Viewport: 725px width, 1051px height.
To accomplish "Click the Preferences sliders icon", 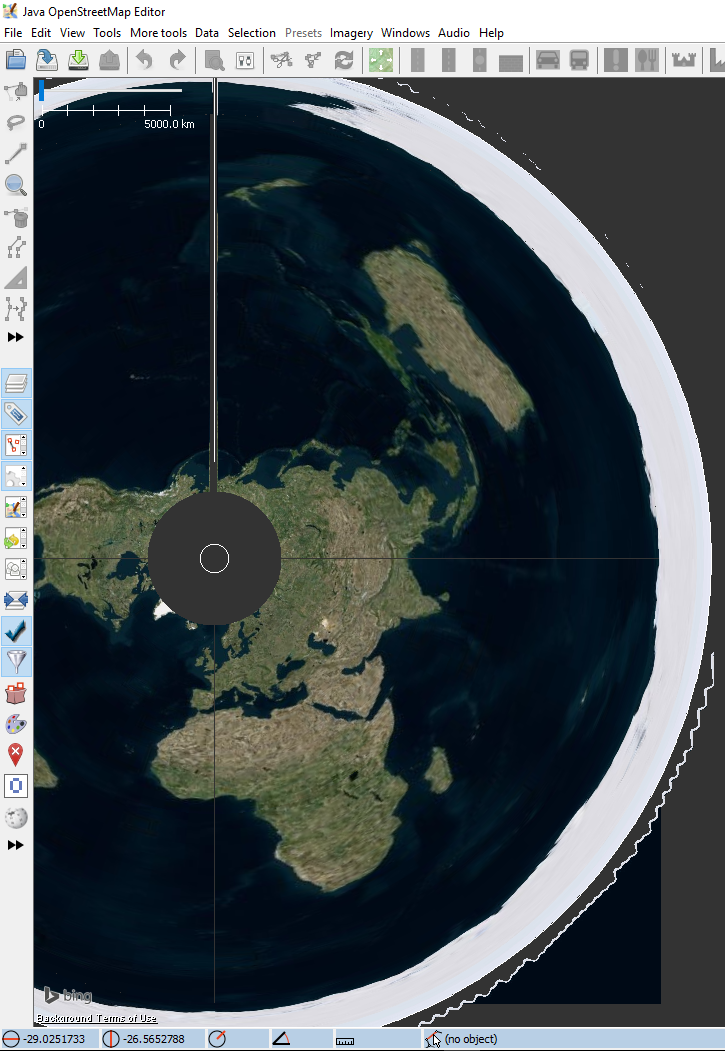I will coord(244,60).
